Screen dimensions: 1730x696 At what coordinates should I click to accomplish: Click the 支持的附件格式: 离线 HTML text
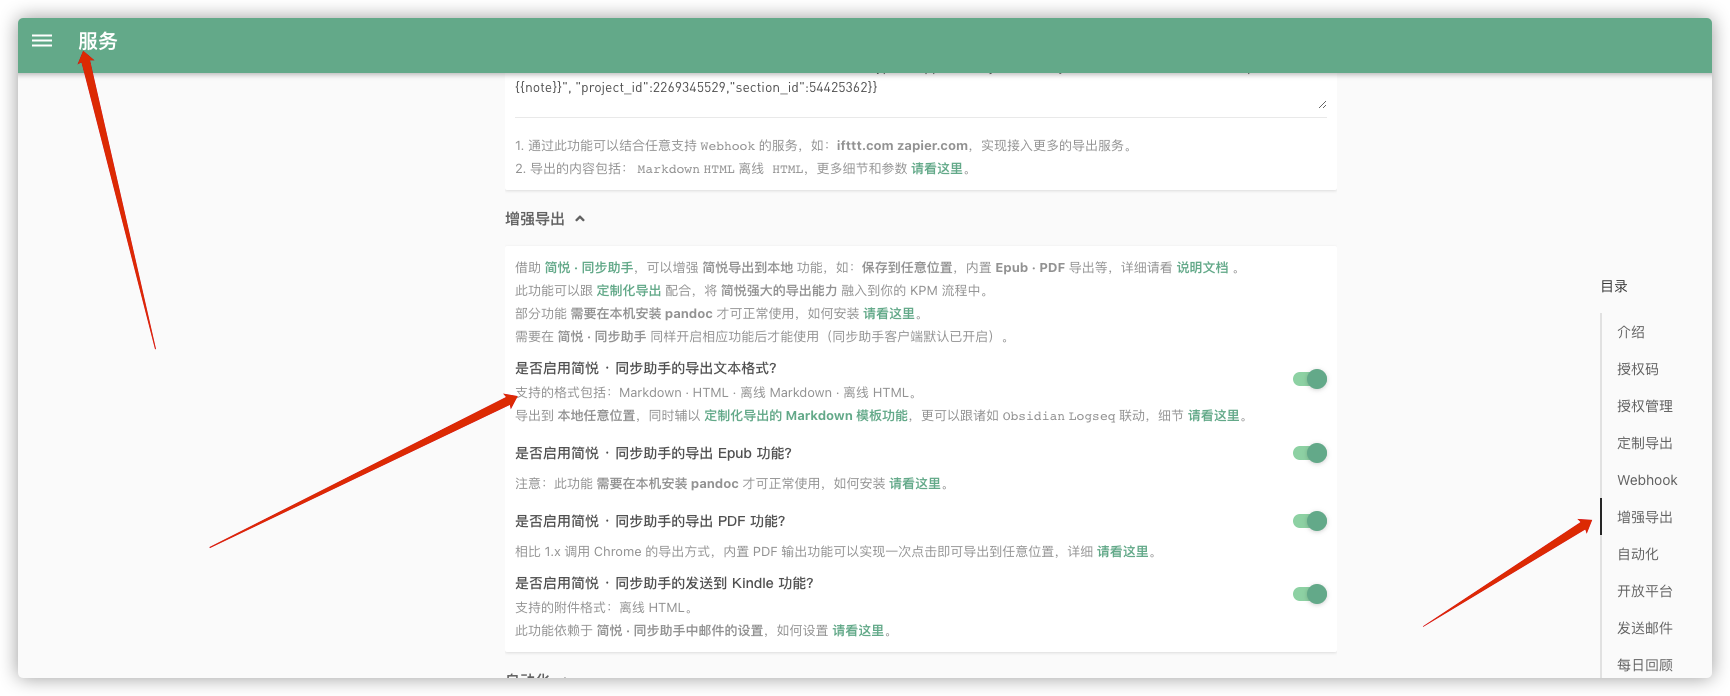[603, 607]
